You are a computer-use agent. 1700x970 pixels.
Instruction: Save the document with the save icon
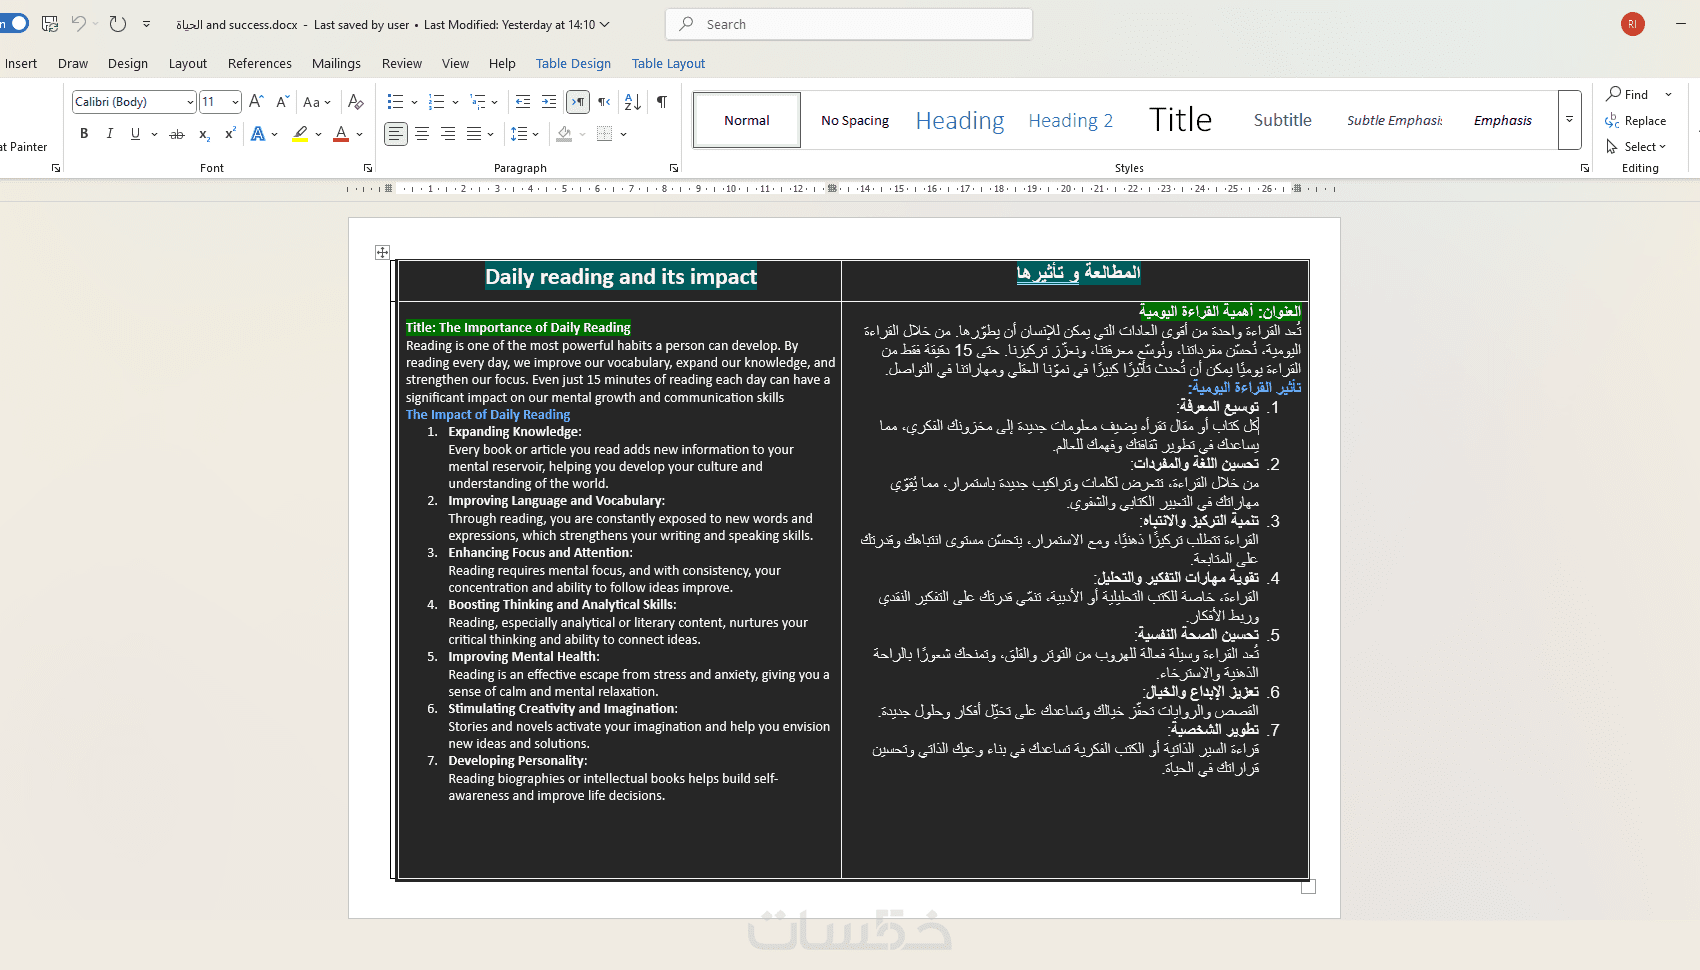pyautogui.click(x=50, y=24)
